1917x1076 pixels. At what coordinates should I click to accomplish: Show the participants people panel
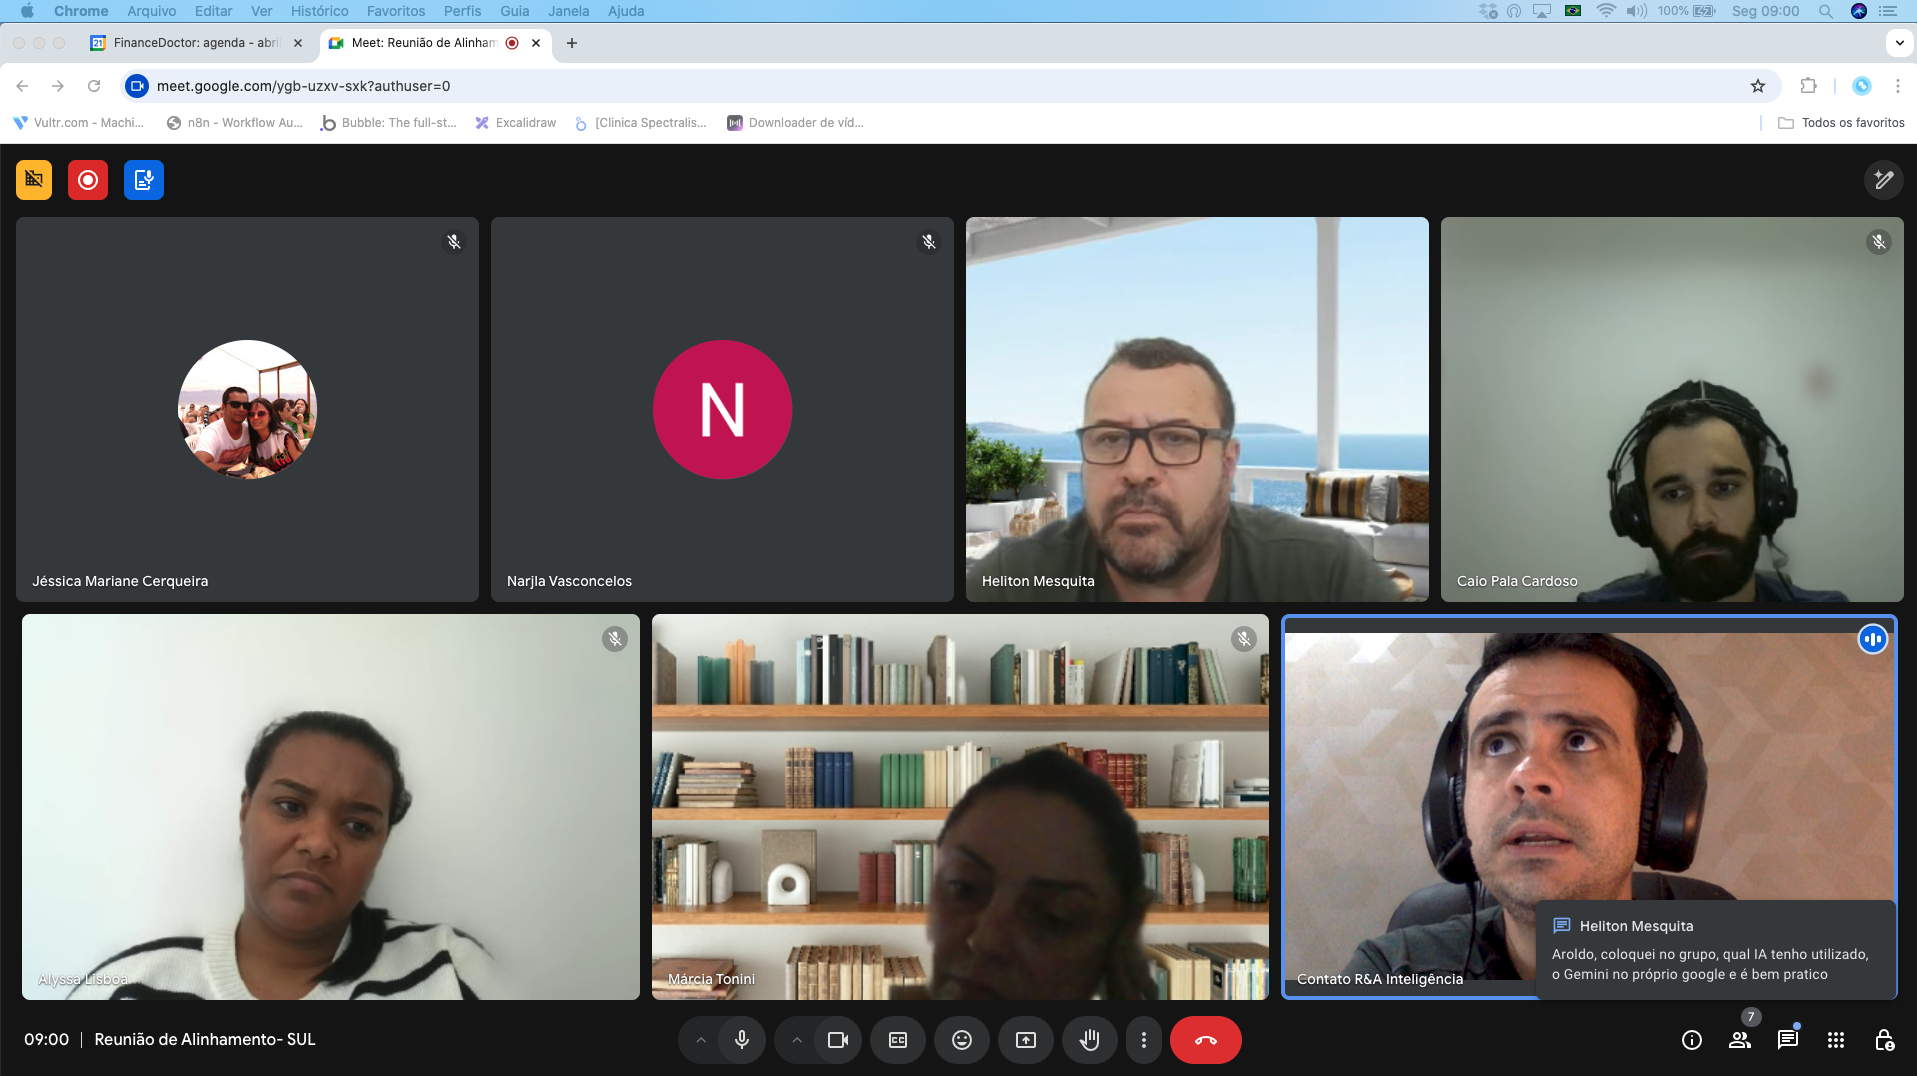(x=1740, y=1040)
